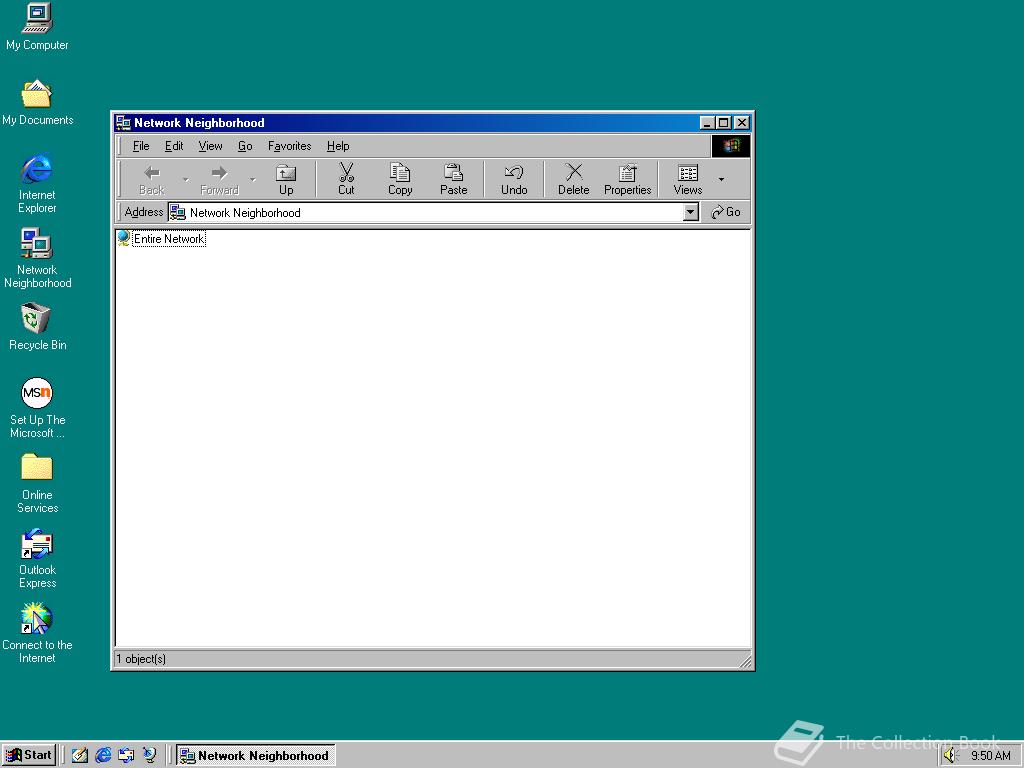Click the Cut toolbar button
1024x768 pixels.
[346, 180]
